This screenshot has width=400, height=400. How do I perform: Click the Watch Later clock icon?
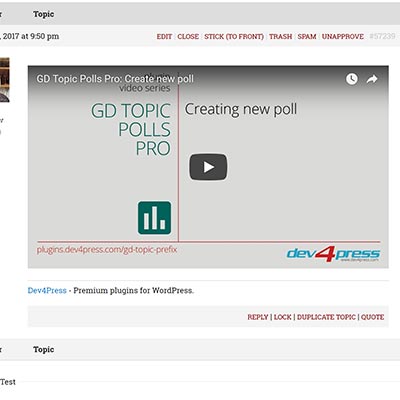(x=352, y=79)
